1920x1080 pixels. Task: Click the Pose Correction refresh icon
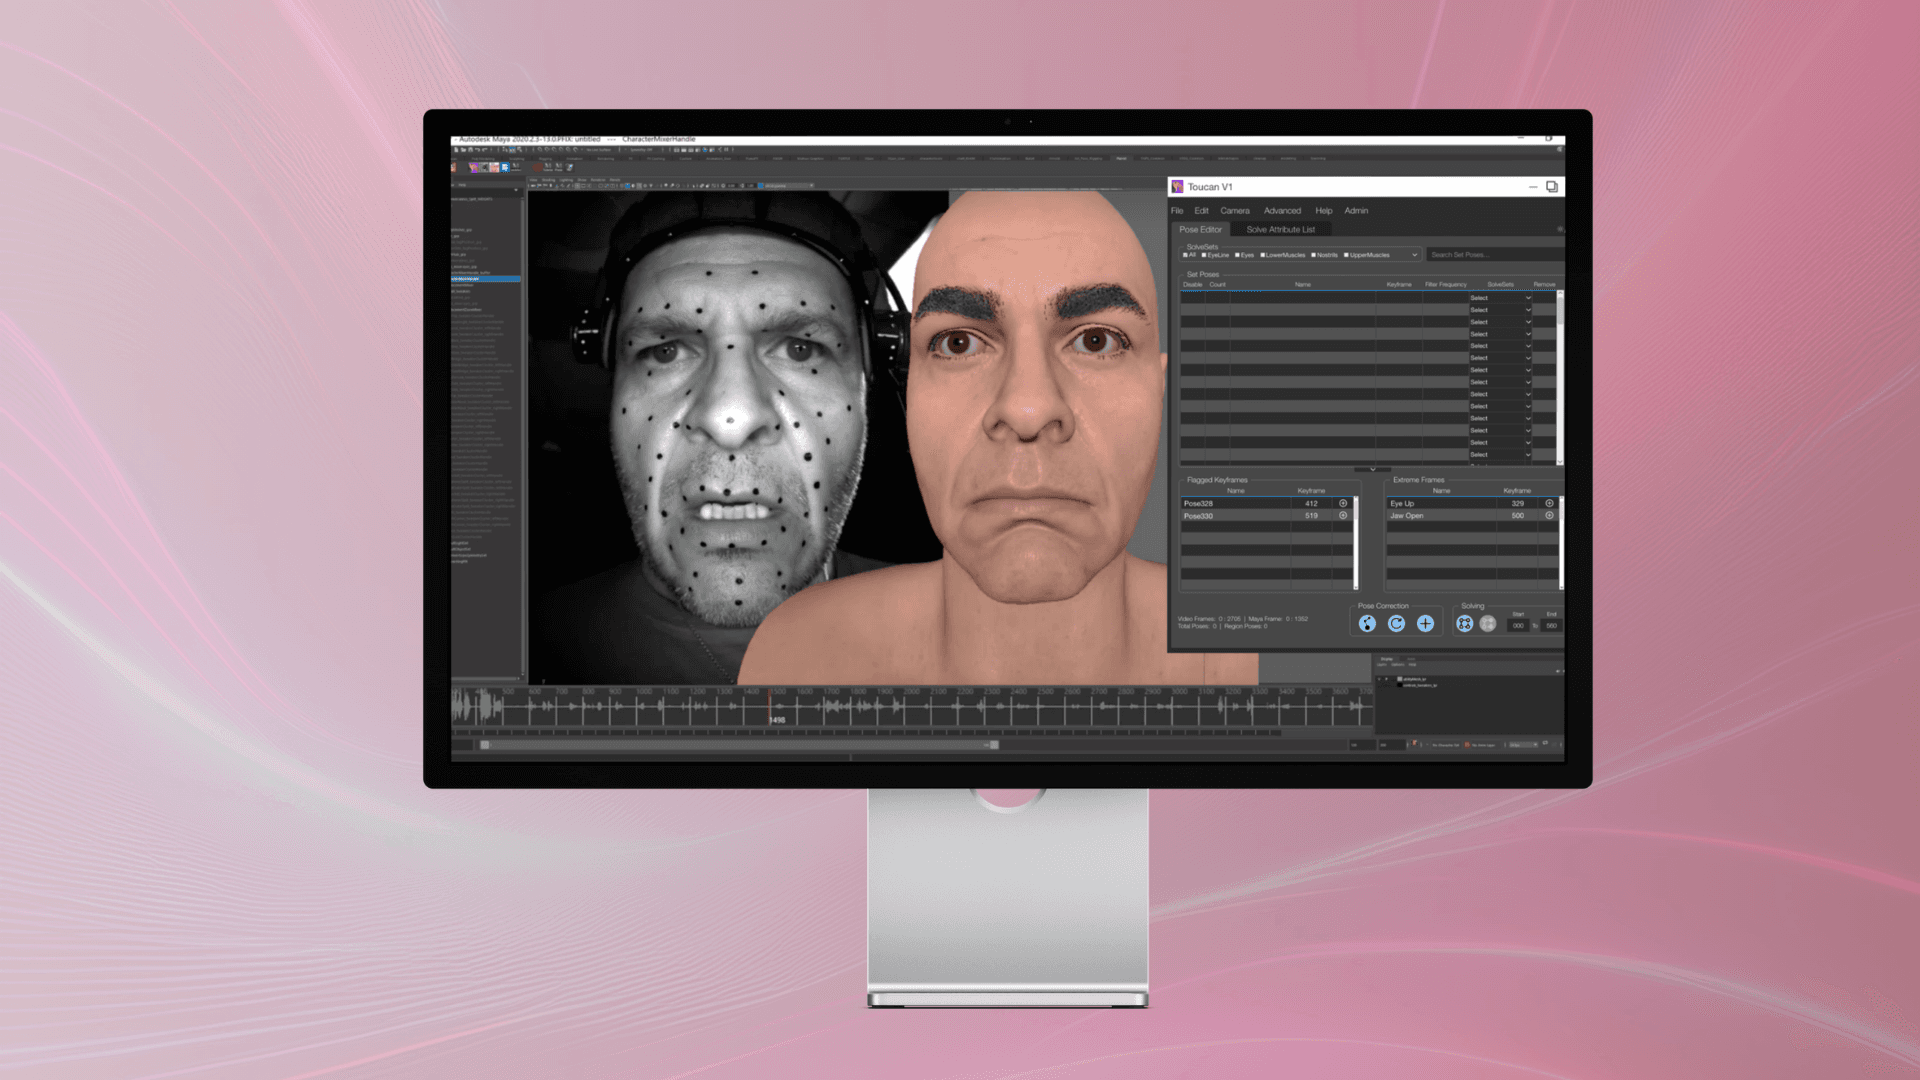[1396, 624]
